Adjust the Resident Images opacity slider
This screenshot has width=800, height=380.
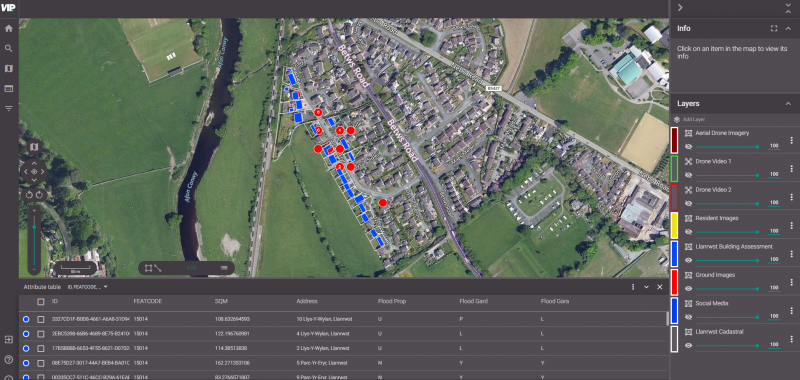click(x=727, y=232)
